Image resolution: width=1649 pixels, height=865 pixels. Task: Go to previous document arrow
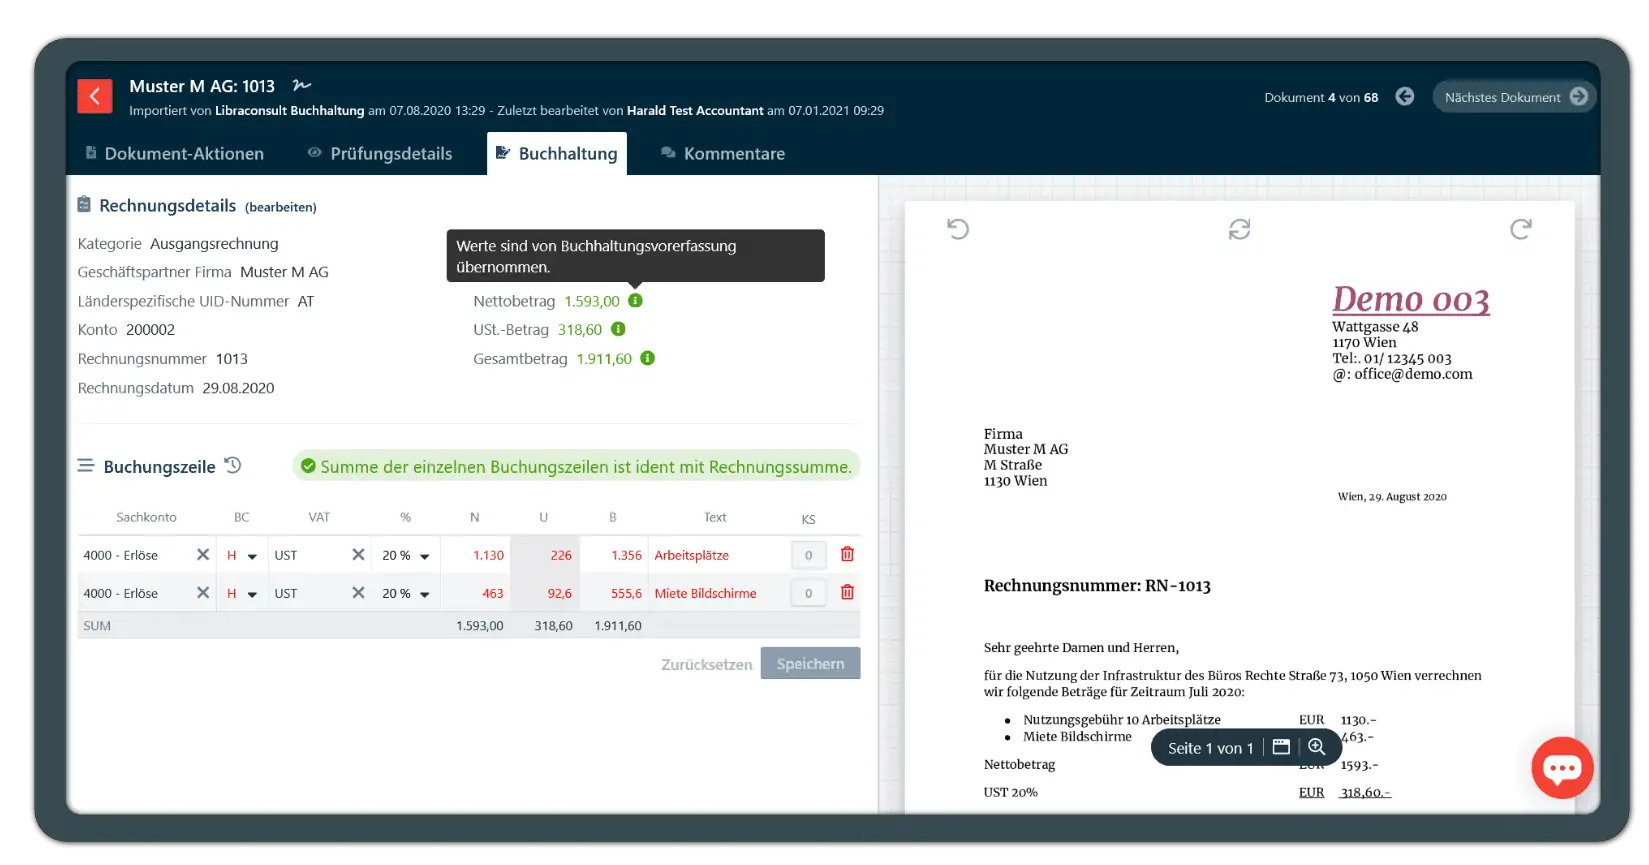[1405, 97]
